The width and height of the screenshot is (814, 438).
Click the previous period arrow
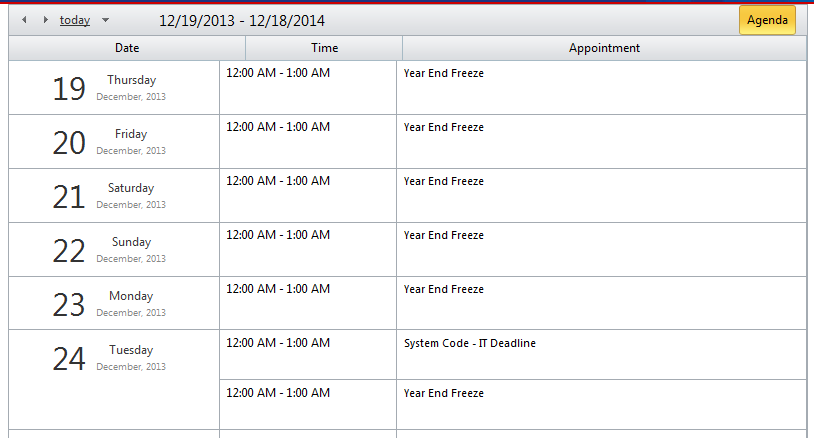[x=24, y=20]
